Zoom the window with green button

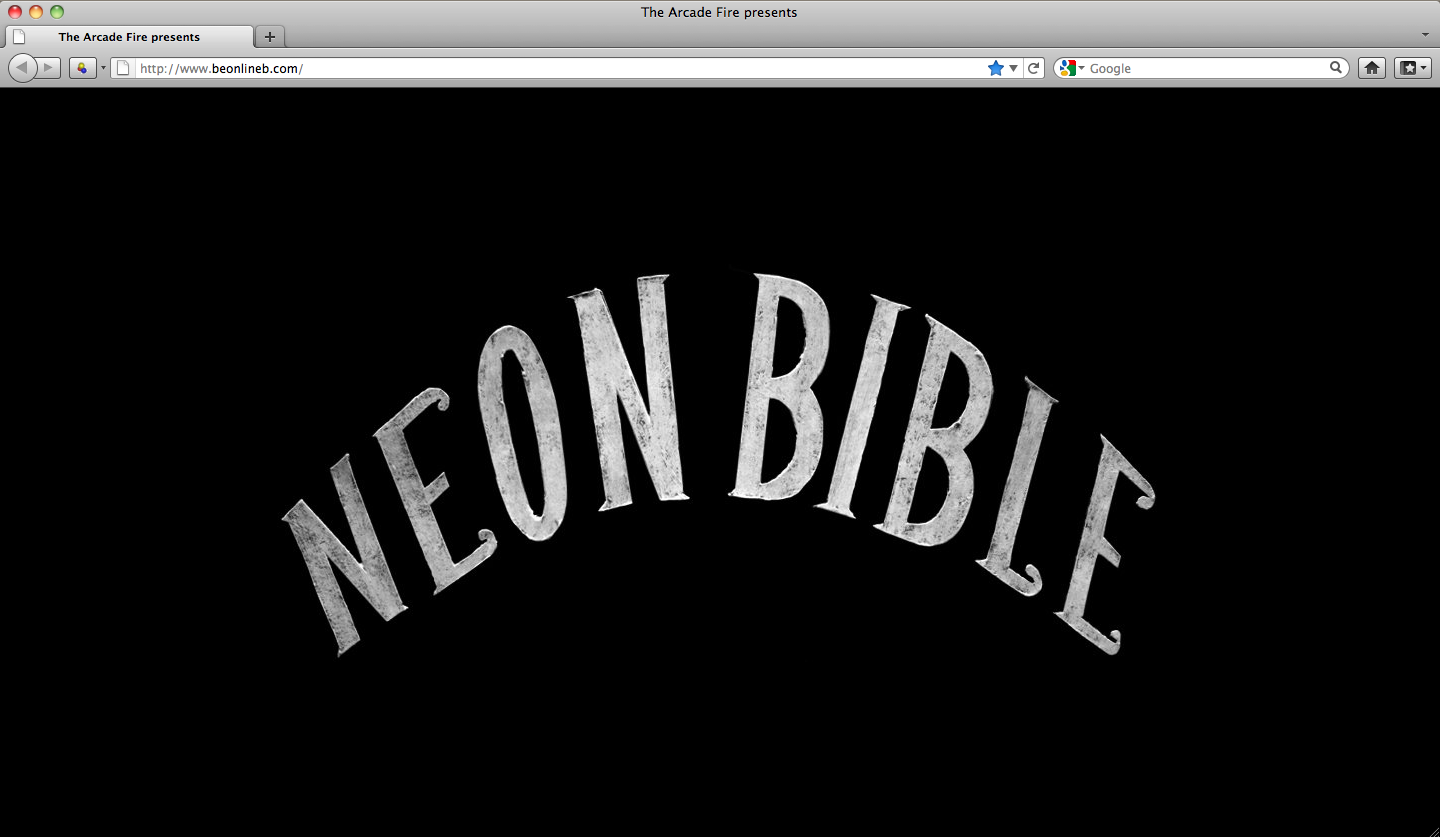[x=57, y=12]
